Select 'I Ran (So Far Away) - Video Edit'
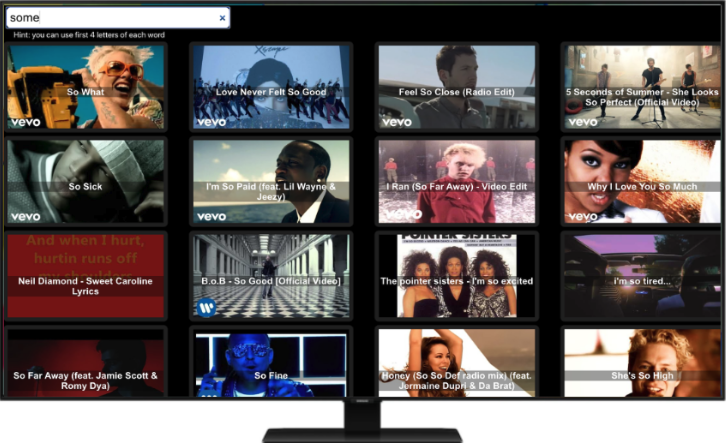This screenshot has height=443, width=726. (457, 181)
